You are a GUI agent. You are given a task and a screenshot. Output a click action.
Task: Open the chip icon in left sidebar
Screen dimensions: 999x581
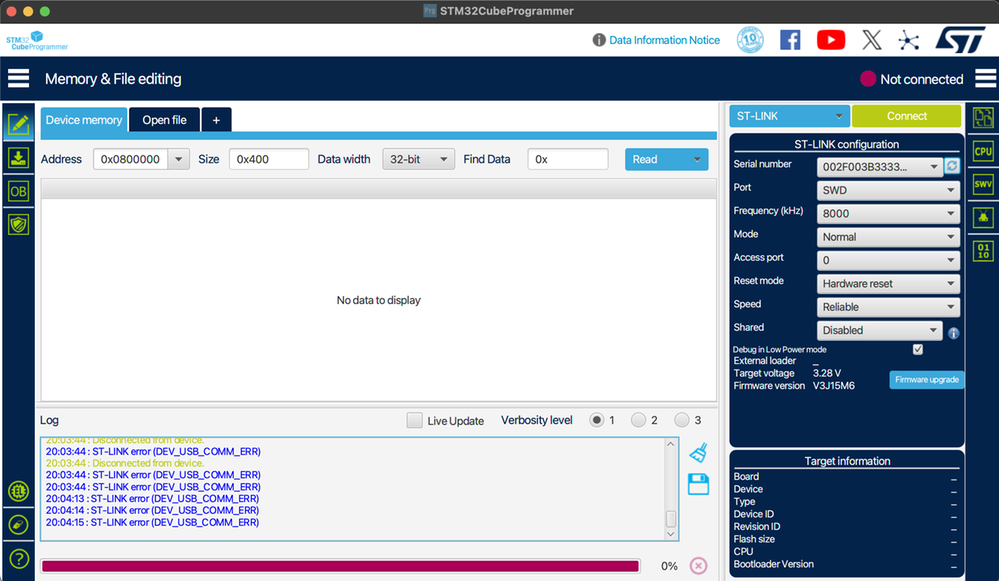click(18, 491)
